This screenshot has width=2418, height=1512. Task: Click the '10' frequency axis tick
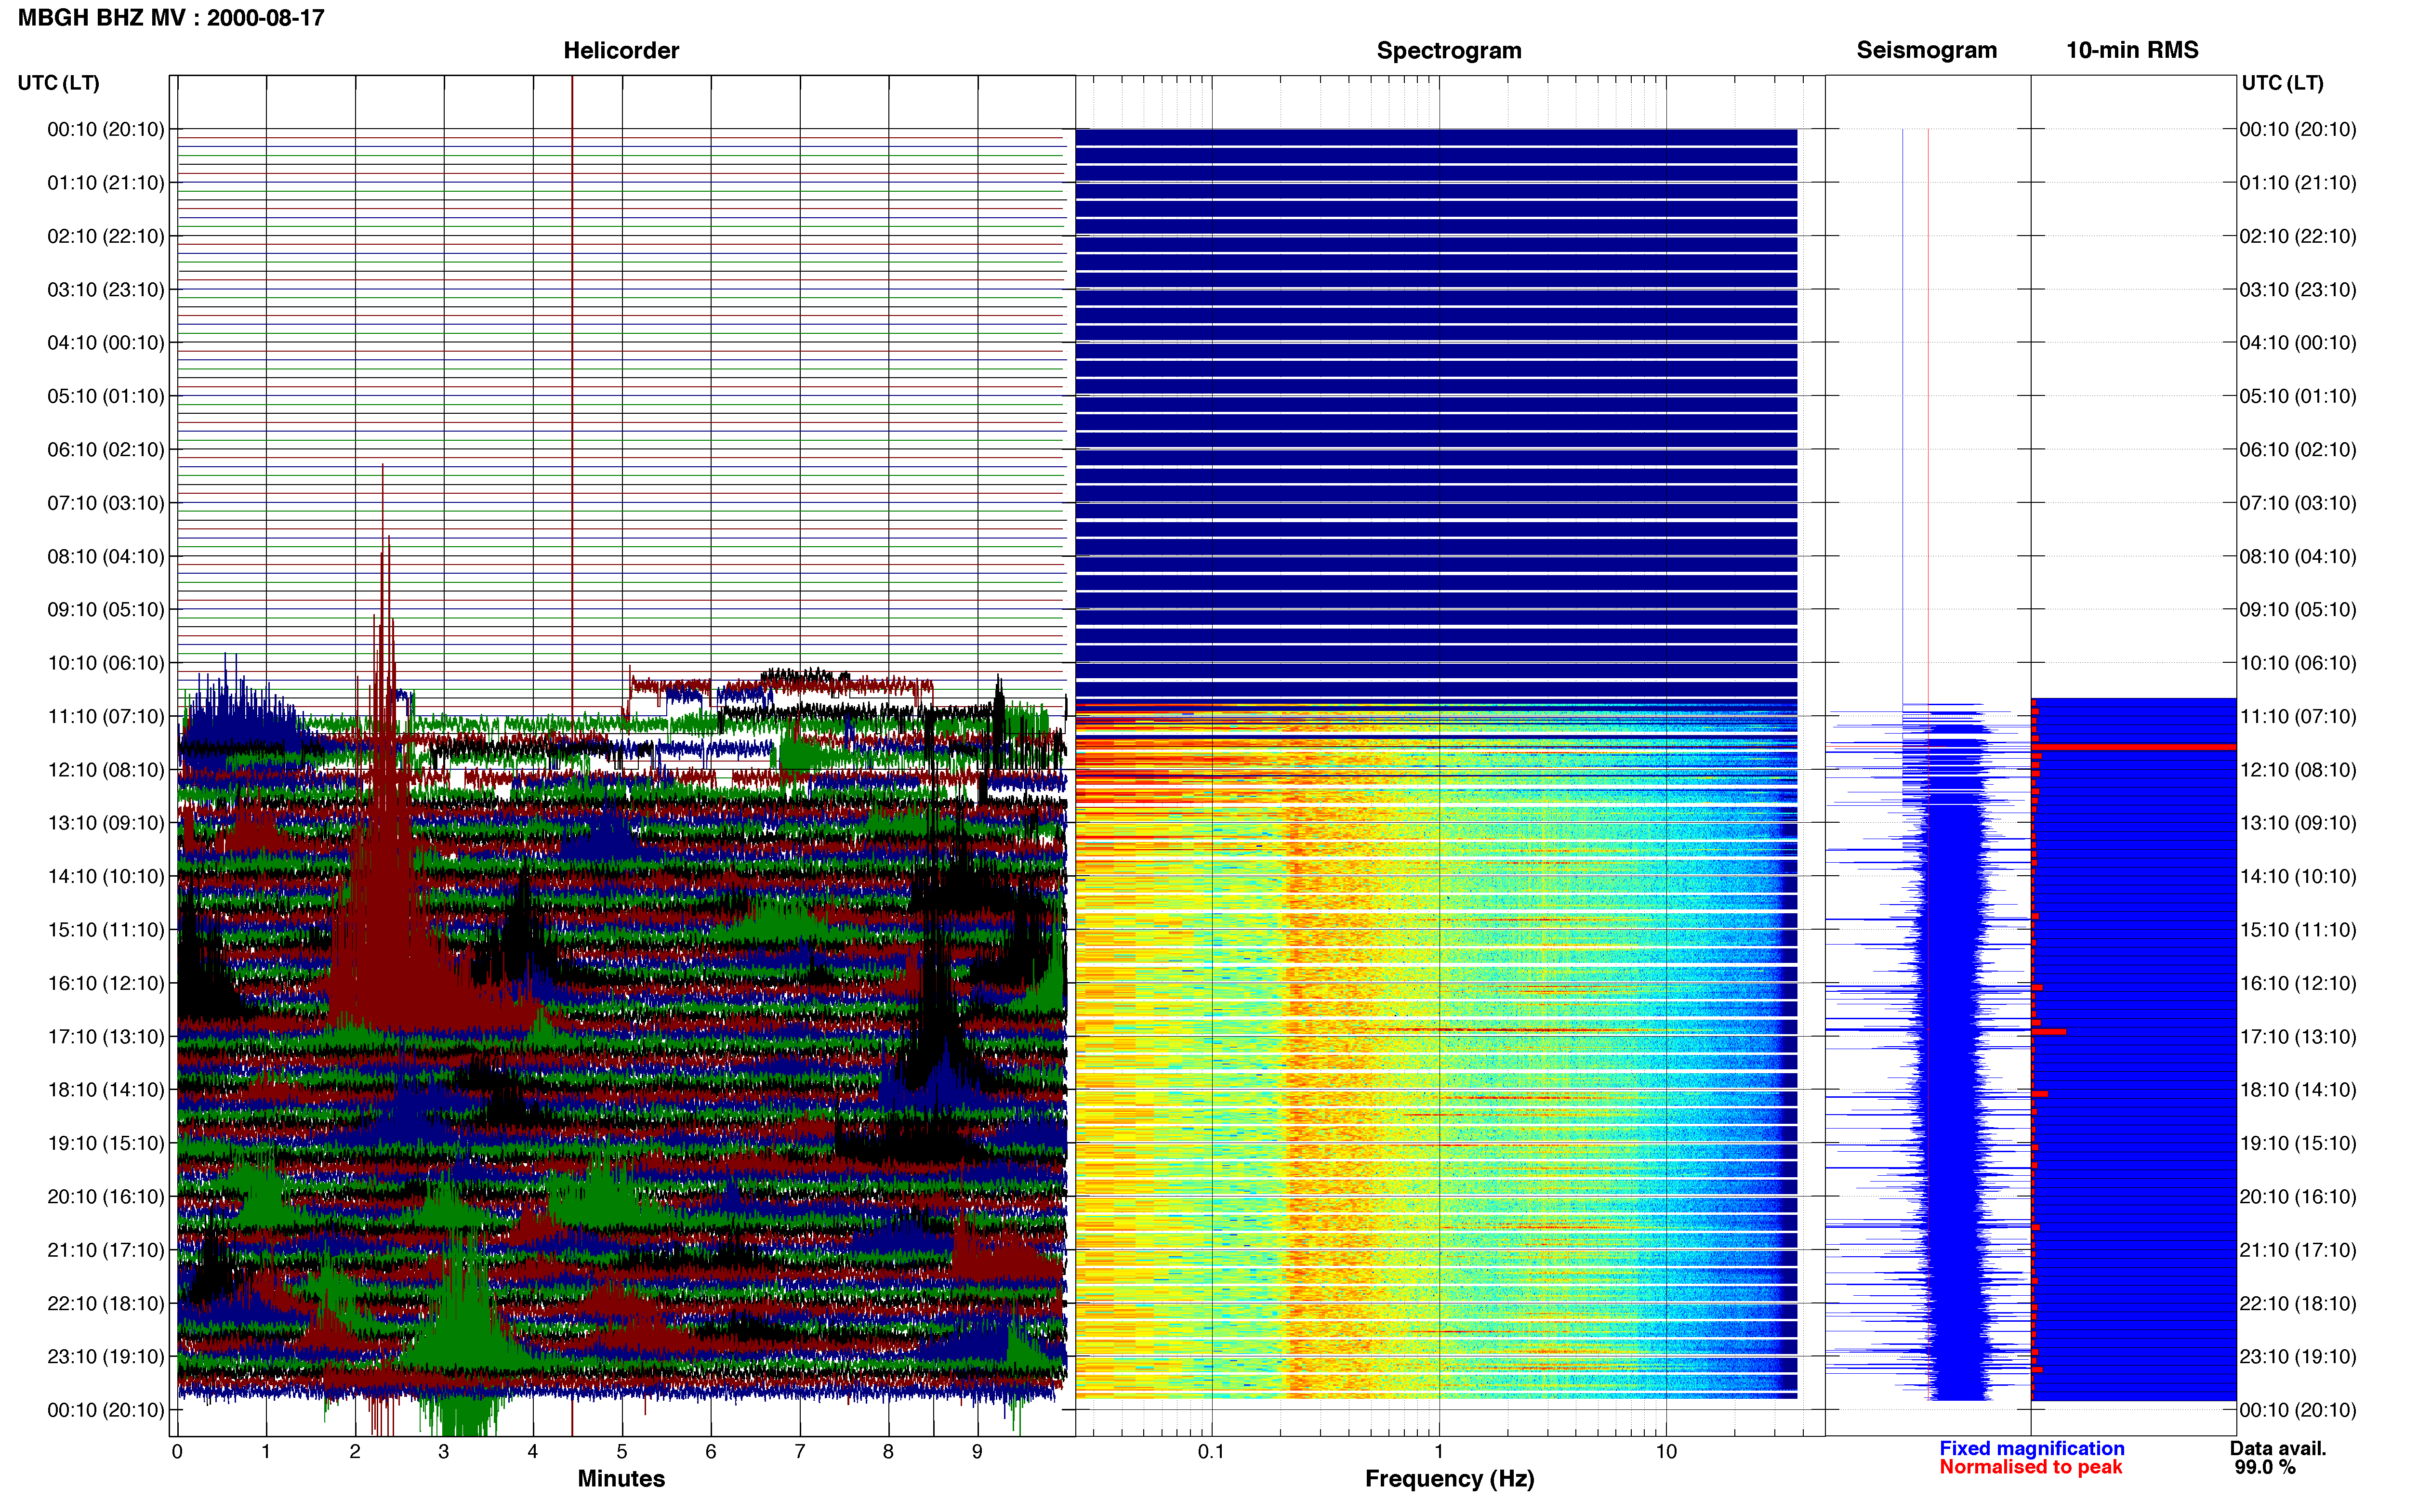tap(1666, 1452)
